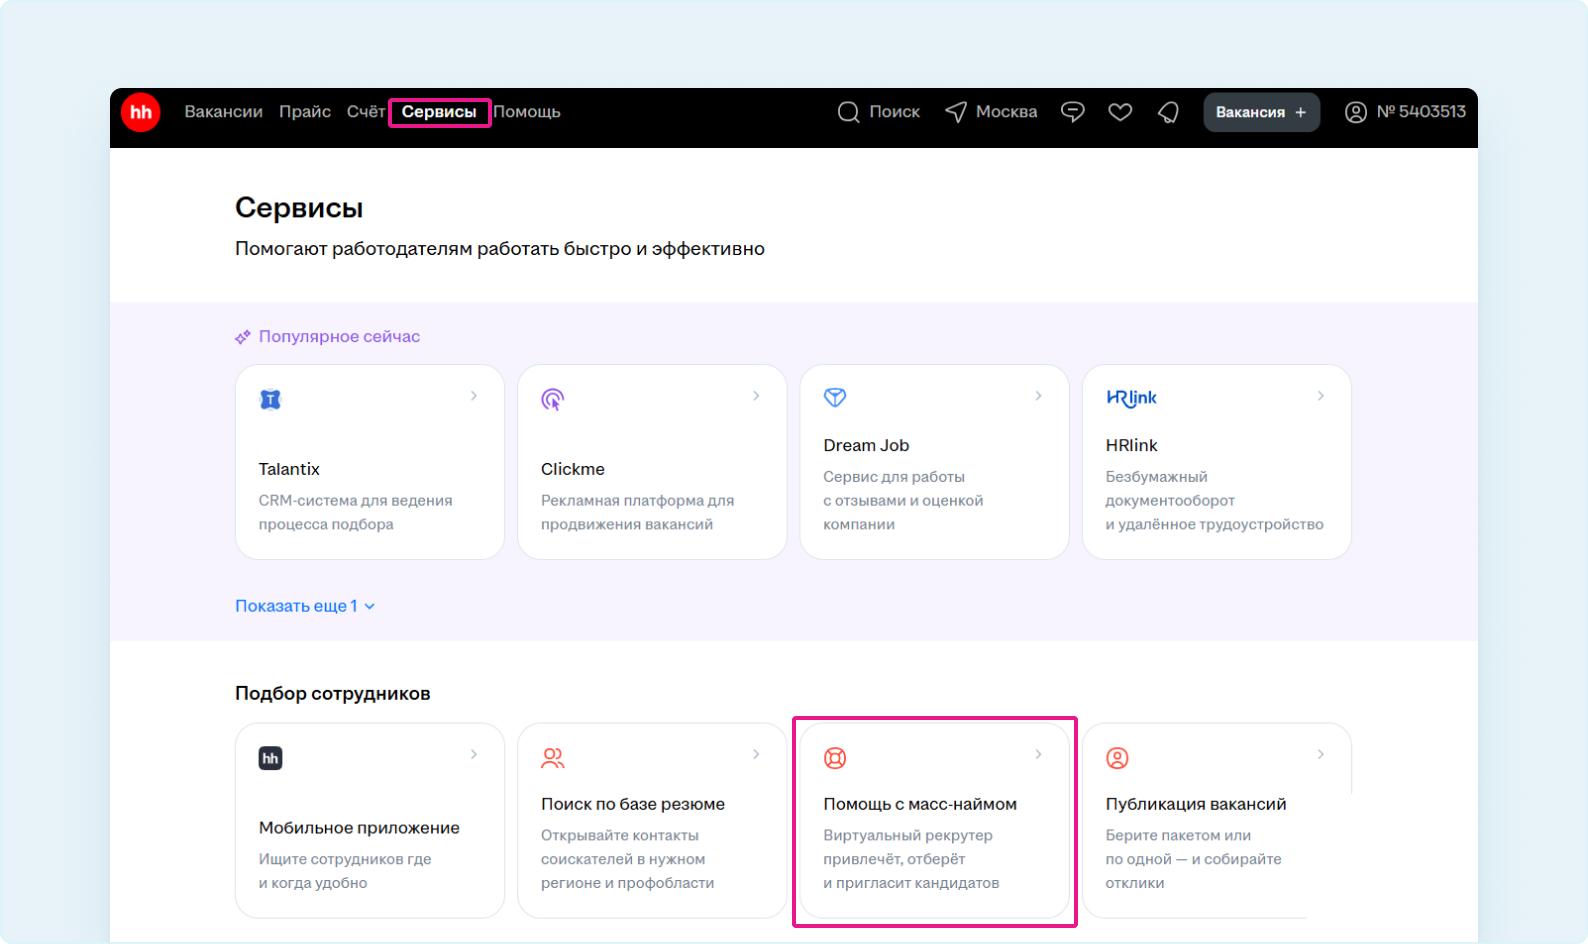Expand Показать еще 1 link
Image resolution: width=1588 pixels, height=944 pixels.
pos(305,606)
